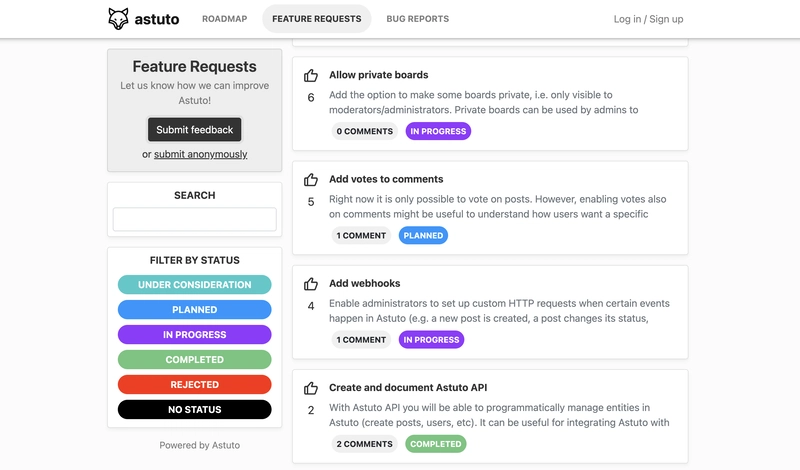Filter by Under Consideration status
The image size is (800, 470).
[x=194, y=285]
